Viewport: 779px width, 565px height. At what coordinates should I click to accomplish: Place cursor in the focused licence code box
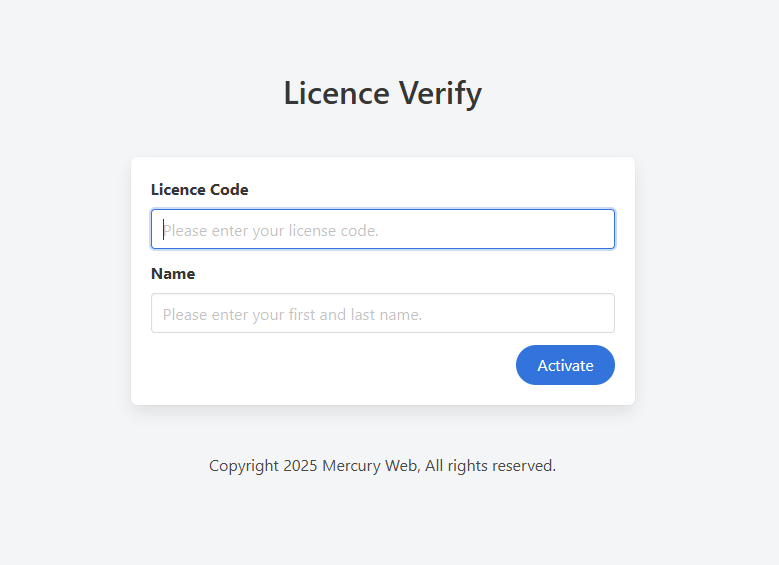pyautogui.click(x=383, y=229)
